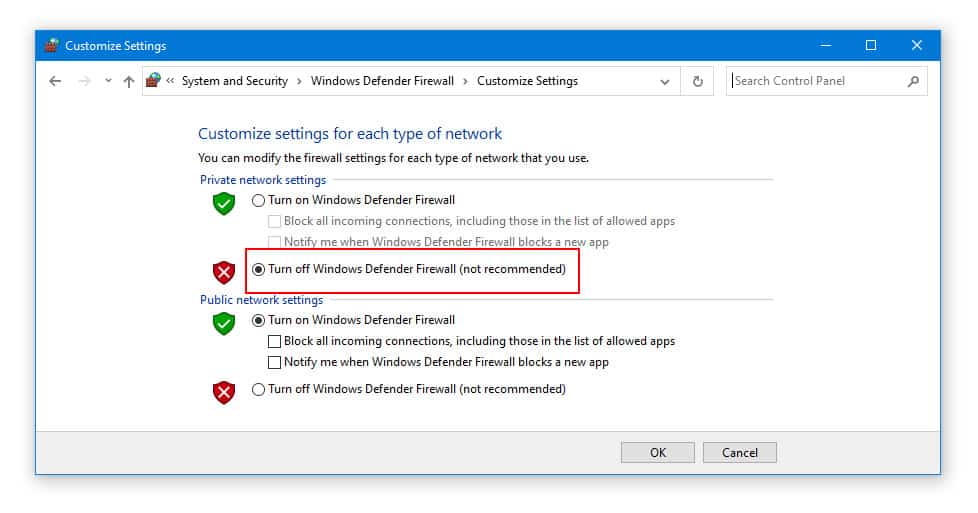Expand the chevron after System and Security

click(x=299, y=82)
